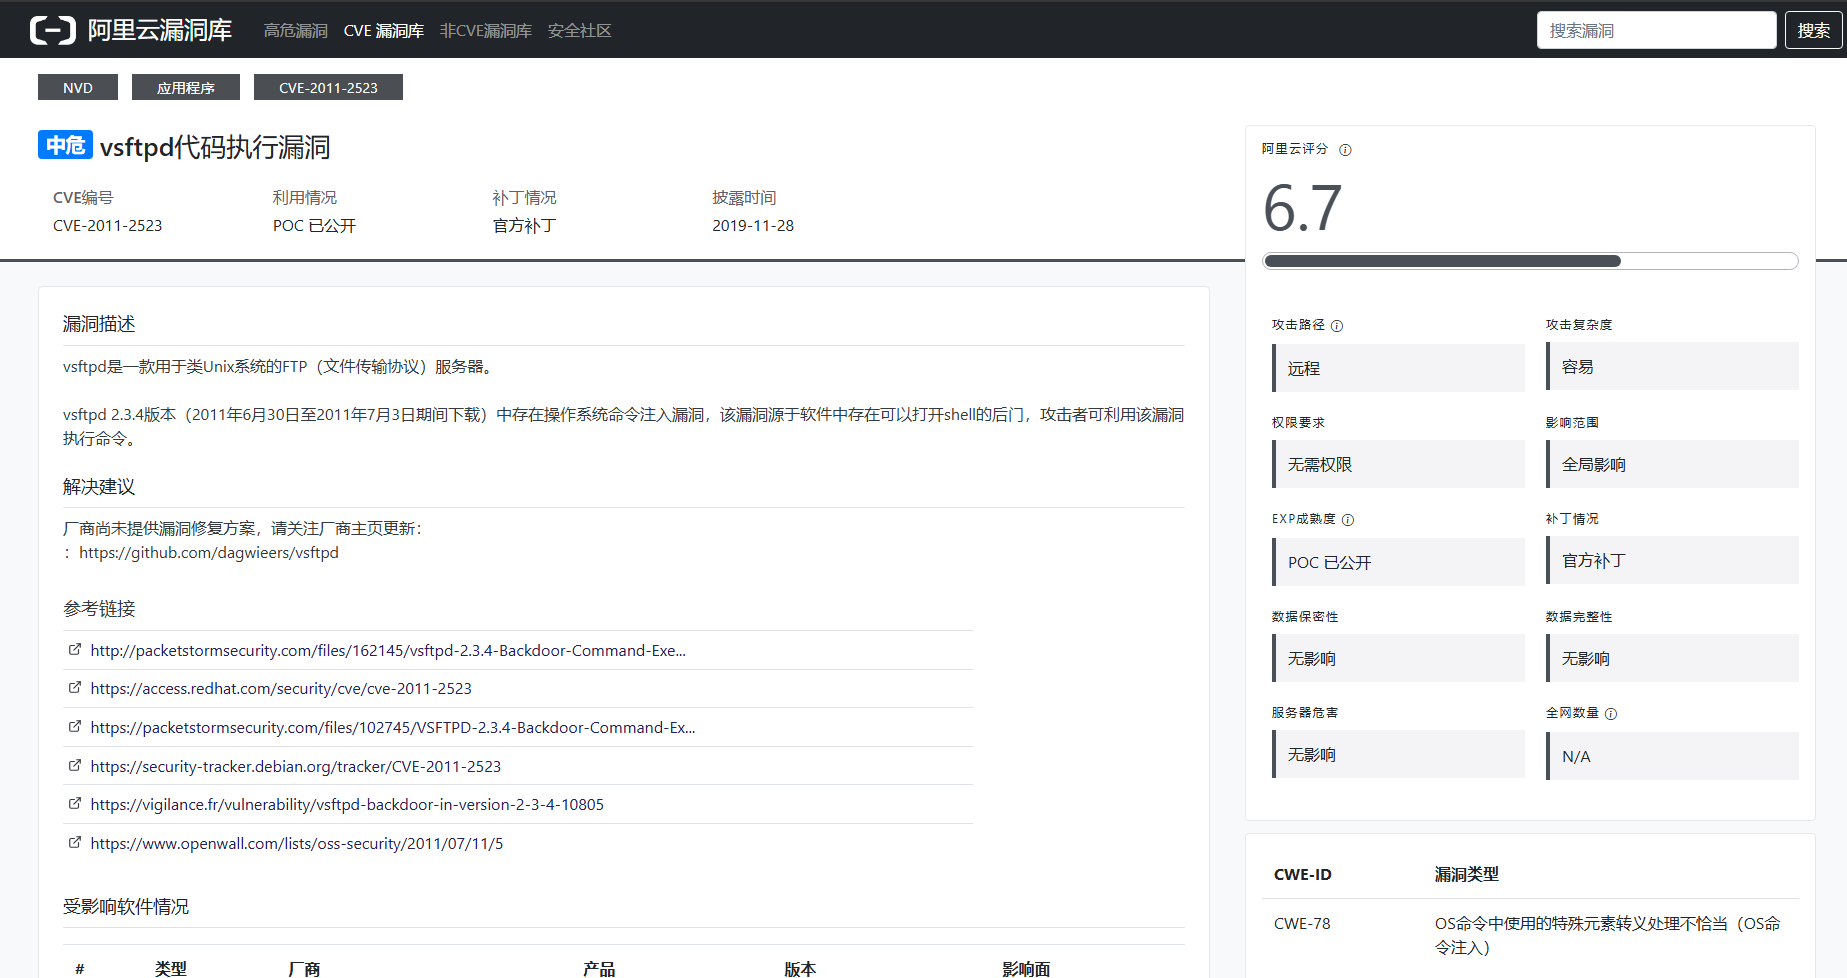Click info icon beside 全网数量

pyautogui.click(x=1611, y=714)
